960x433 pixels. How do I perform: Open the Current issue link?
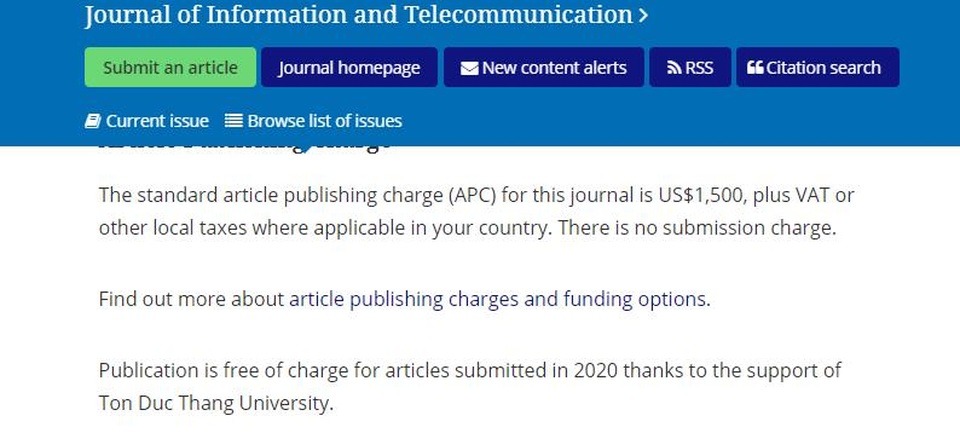(157, 121)
